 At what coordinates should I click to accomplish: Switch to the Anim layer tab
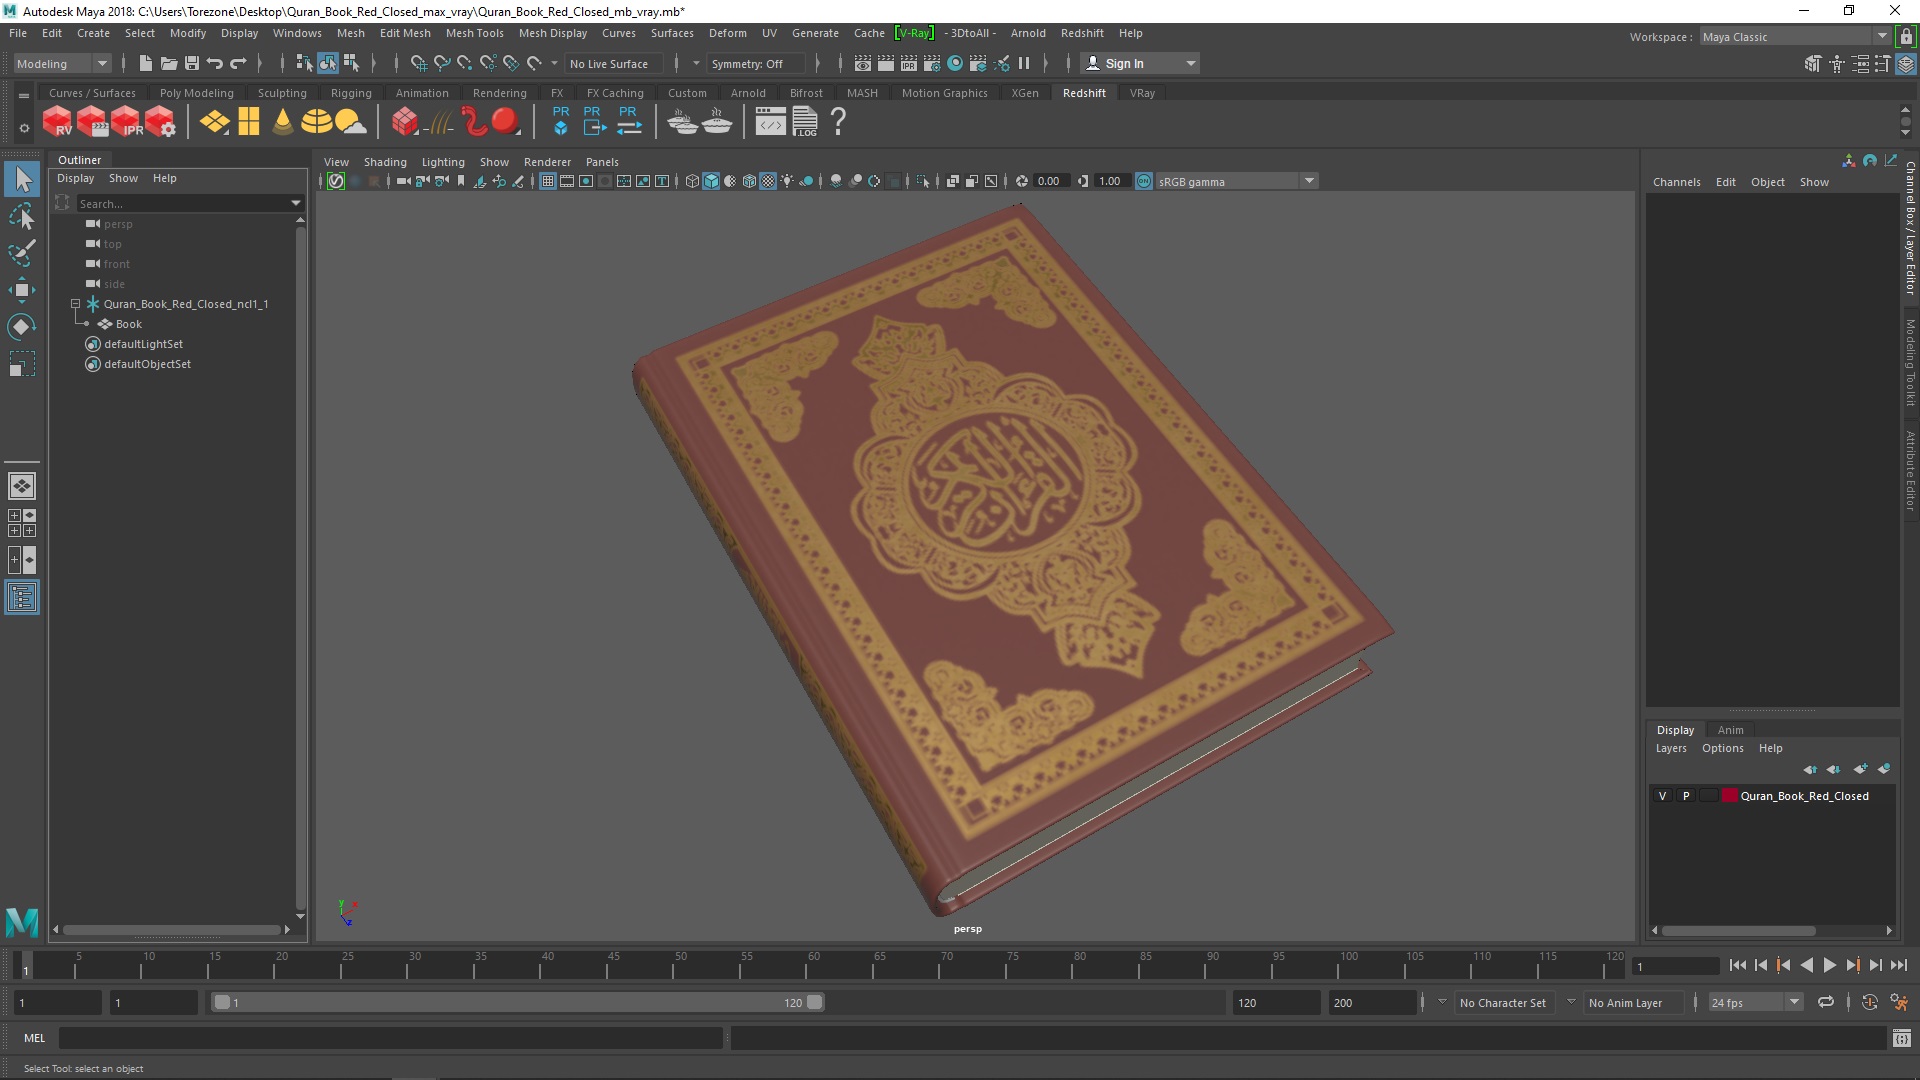coord(1730,730)
